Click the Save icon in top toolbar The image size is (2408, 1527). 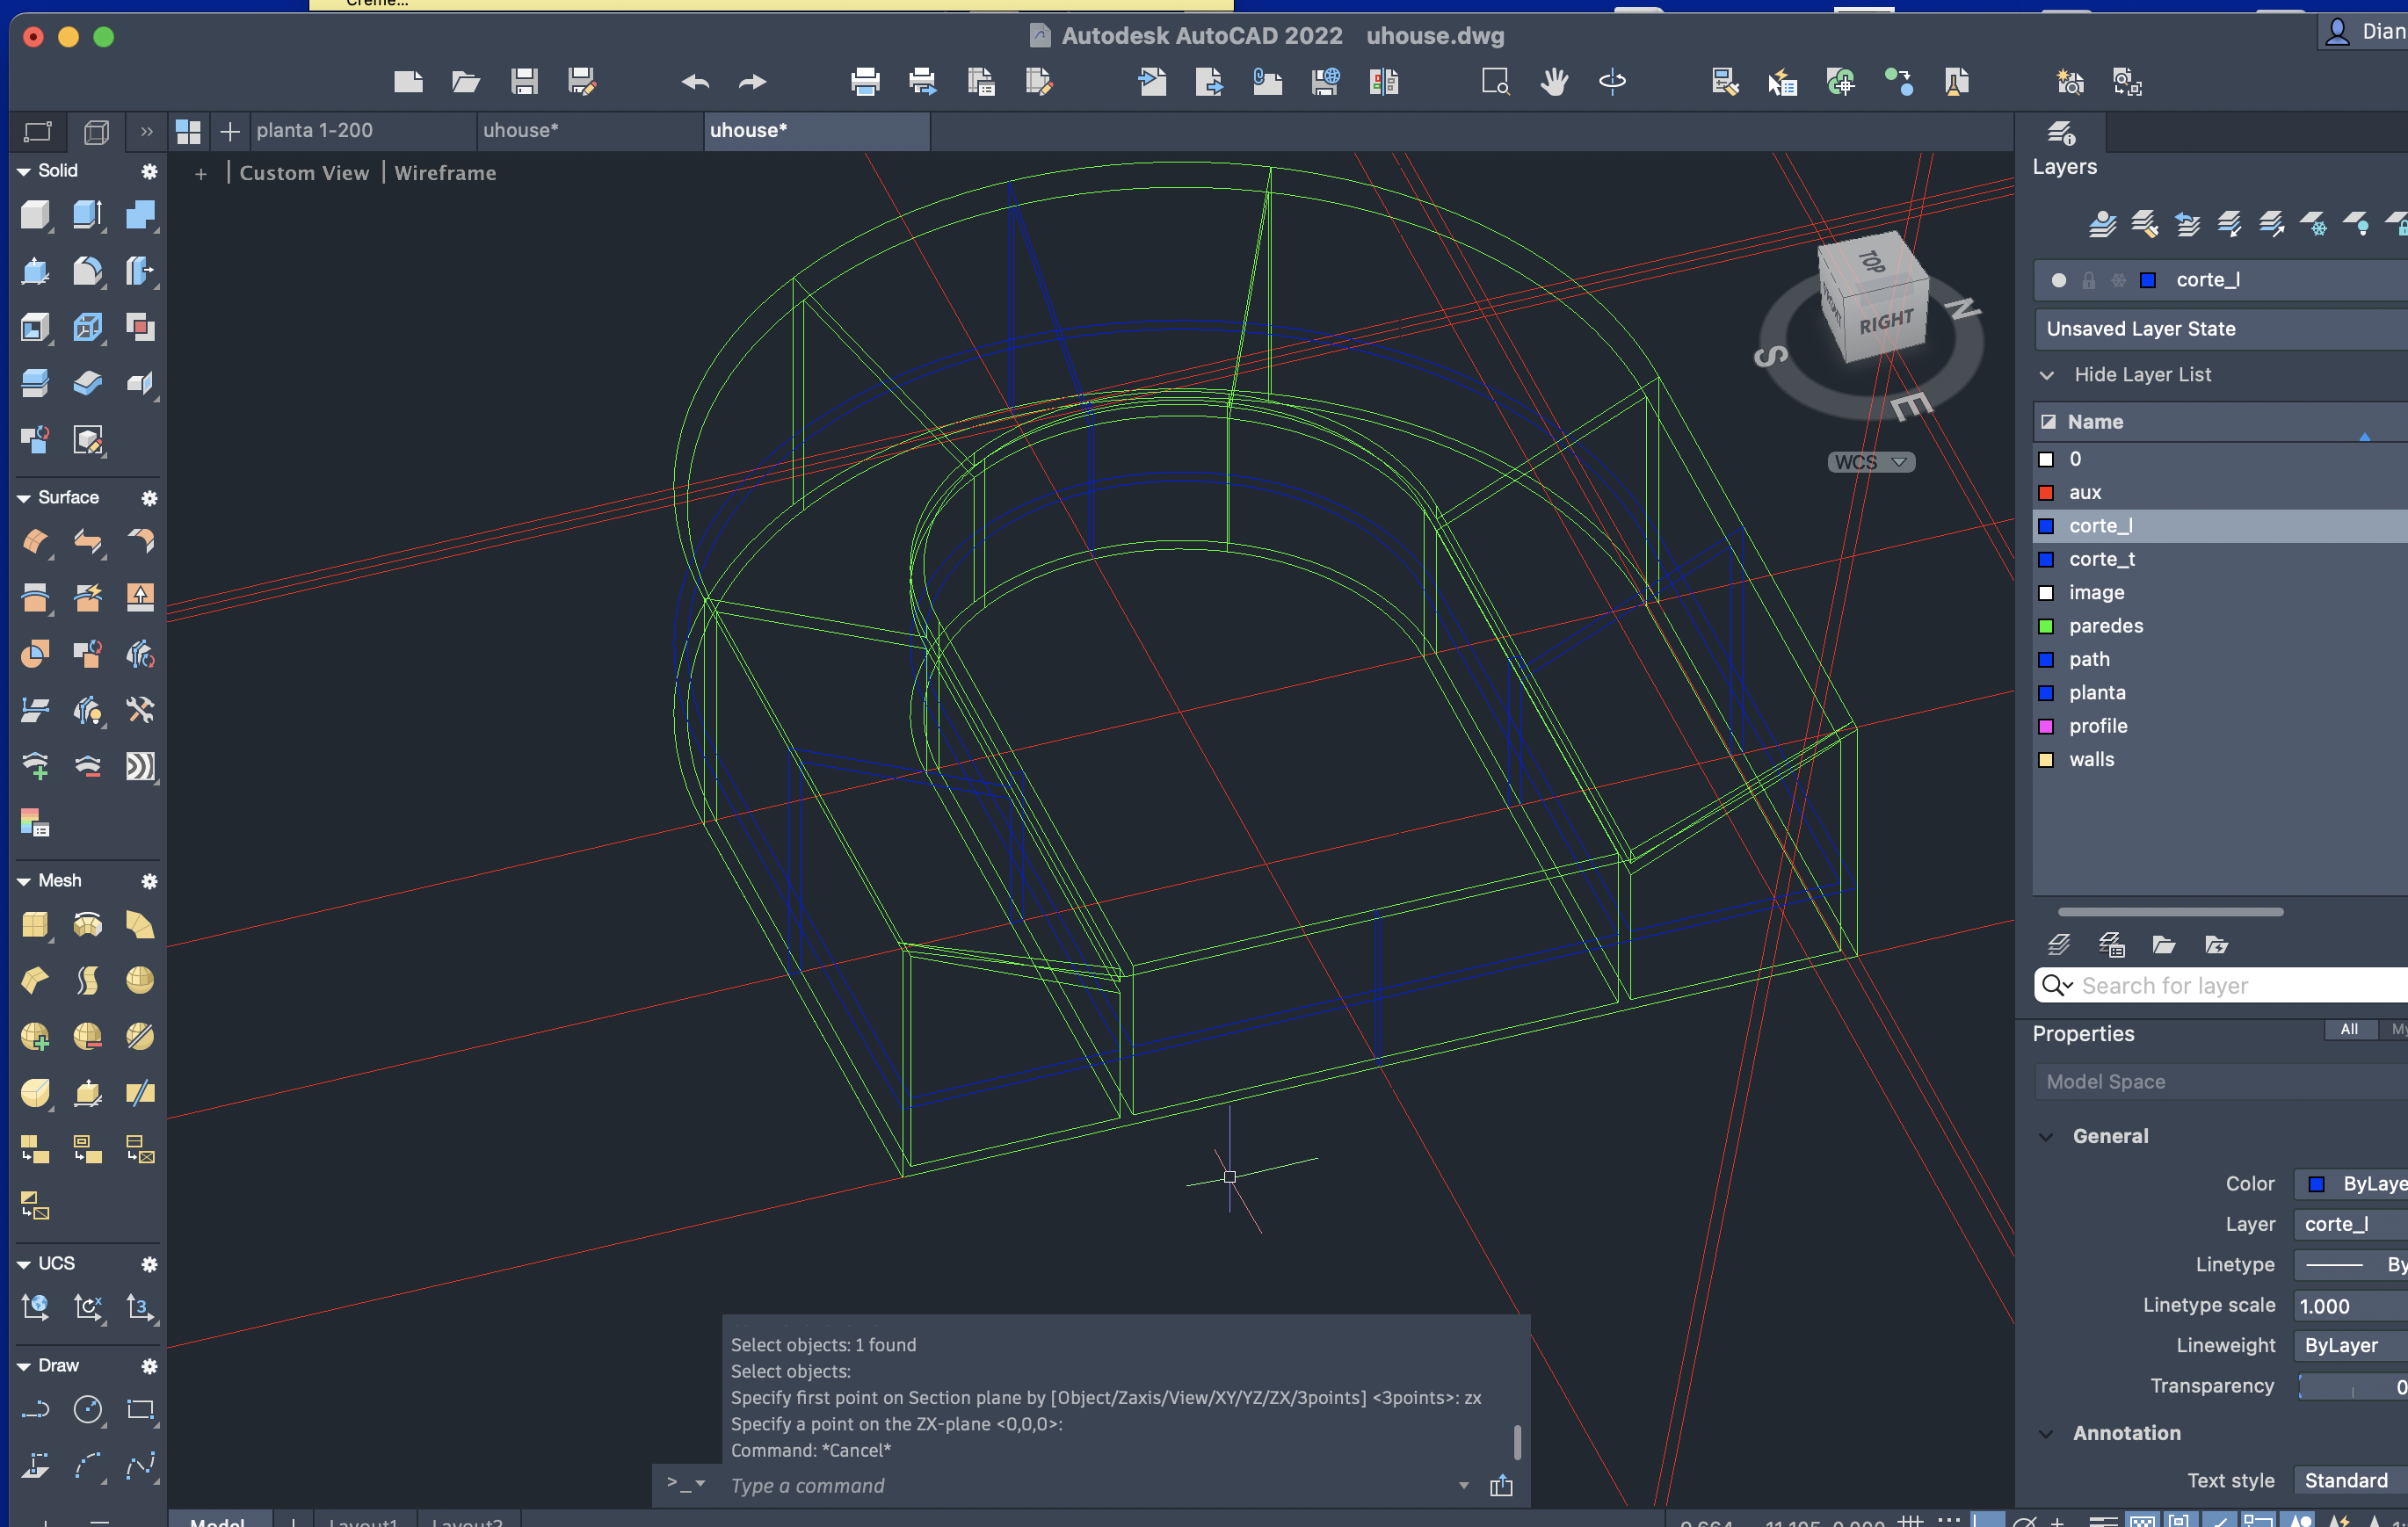coord(524,82)
